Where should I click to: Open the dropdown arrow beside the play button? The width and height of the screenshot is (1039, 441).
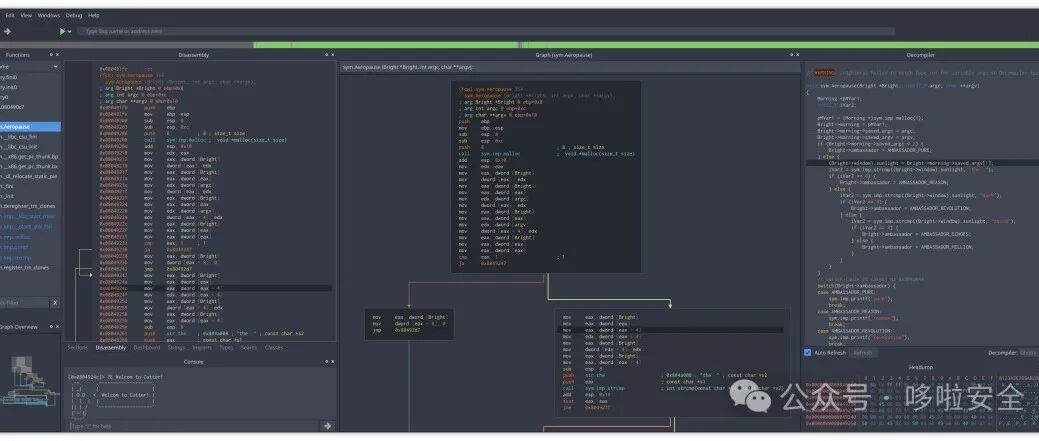pos(70,31)
